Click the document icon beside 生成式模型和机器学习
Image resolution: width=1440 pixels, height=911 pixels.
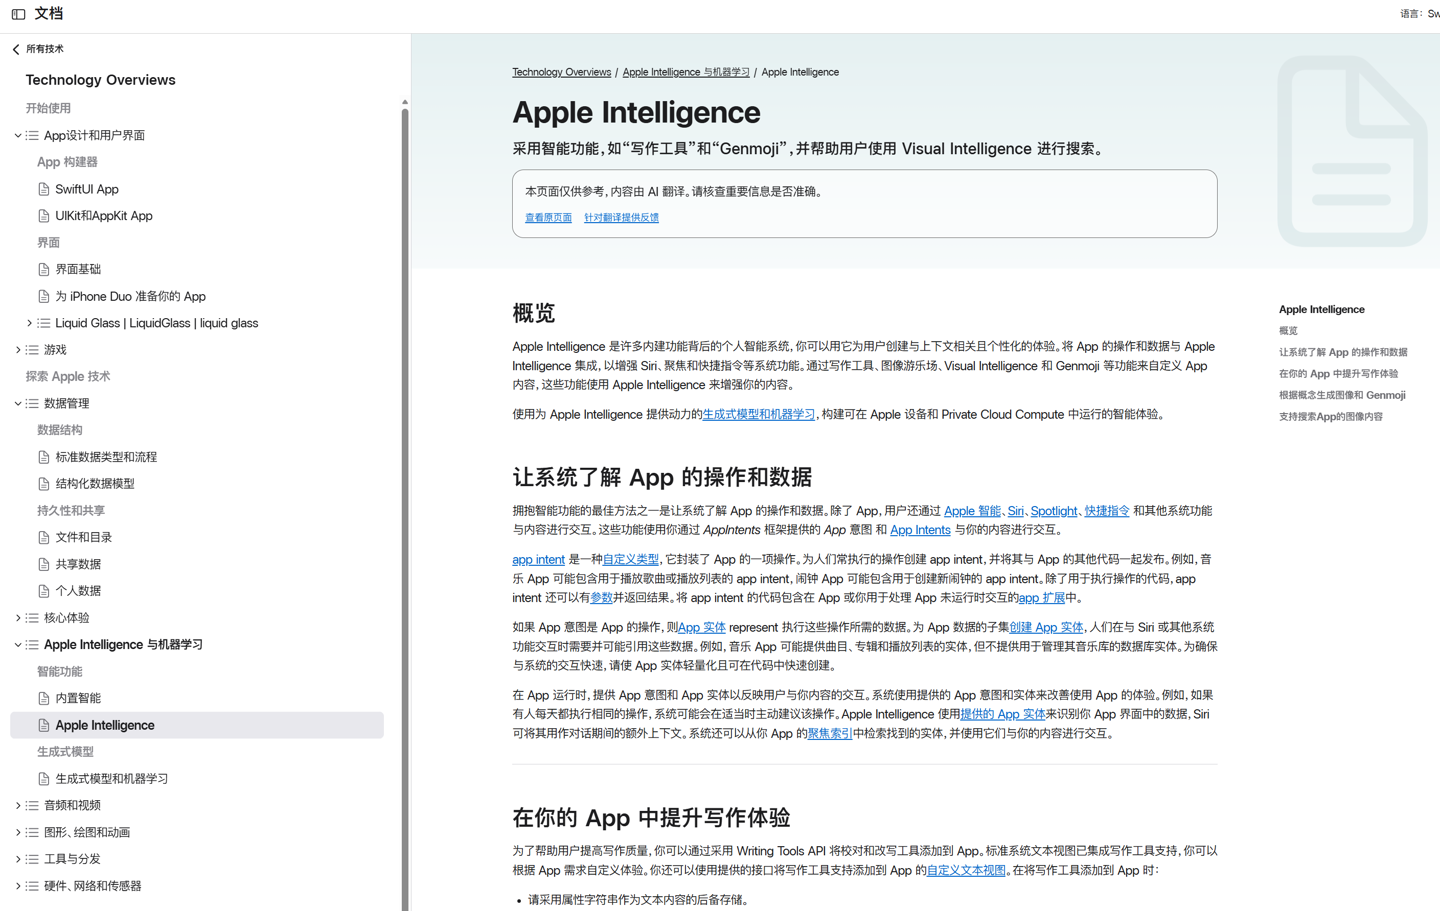point(44,779)
